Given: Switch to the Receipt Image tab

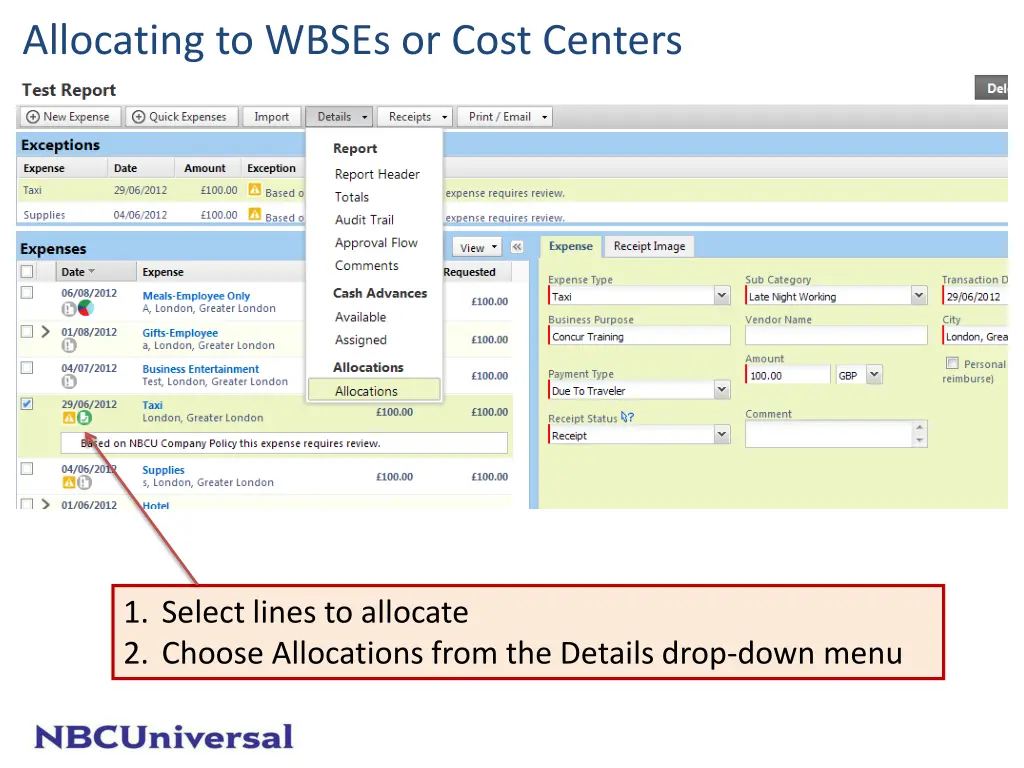Looking at the screenshot, I should (649, 246).
